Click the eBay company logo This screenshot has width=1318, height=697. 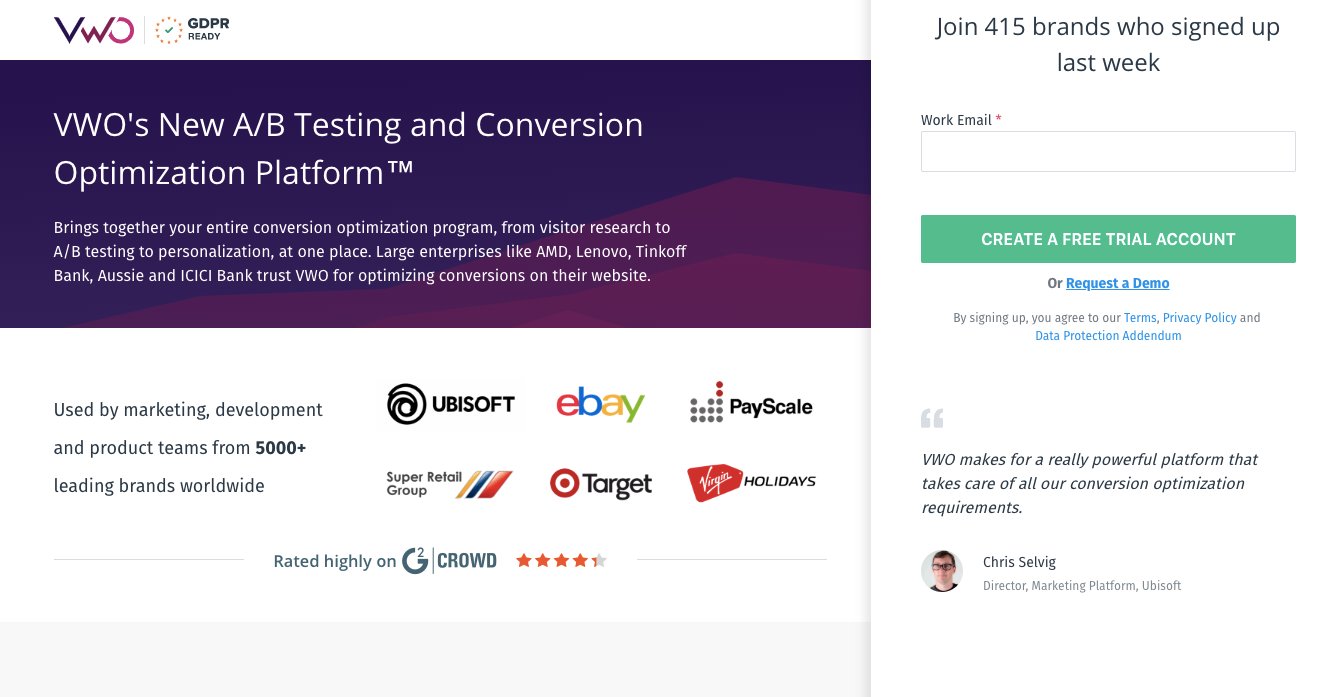(600, 404)
